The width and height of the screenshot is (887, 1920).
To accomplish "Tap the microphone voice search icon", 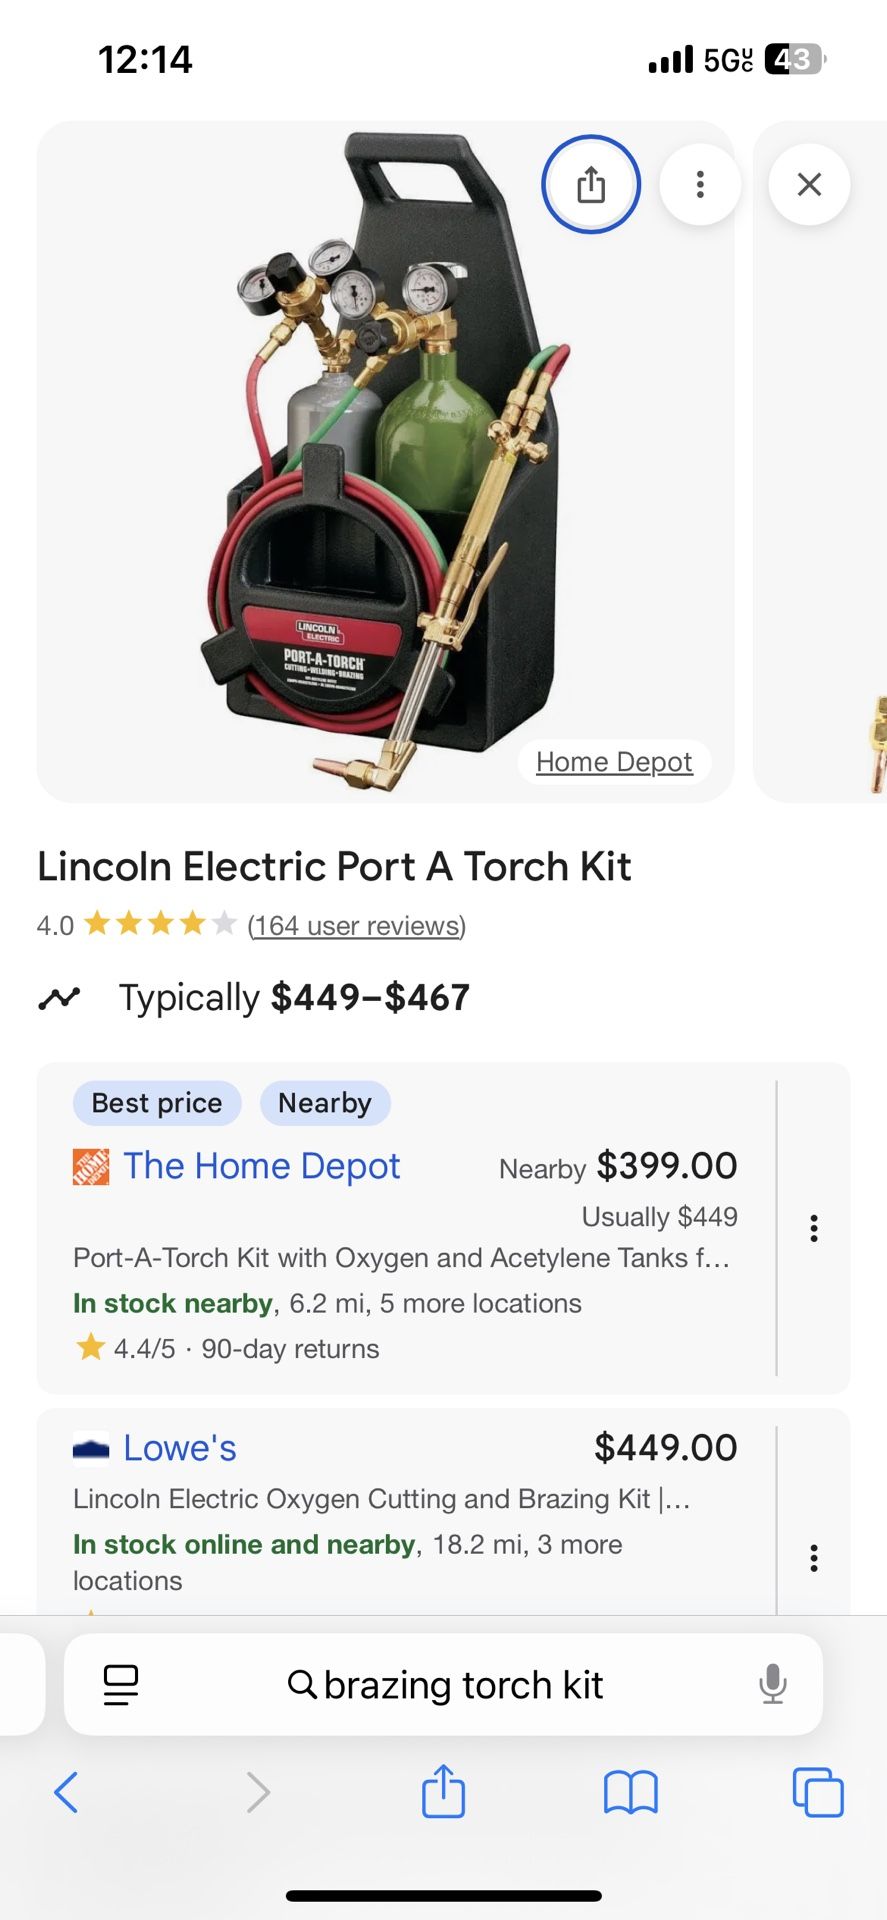I will pos(772,1684).
